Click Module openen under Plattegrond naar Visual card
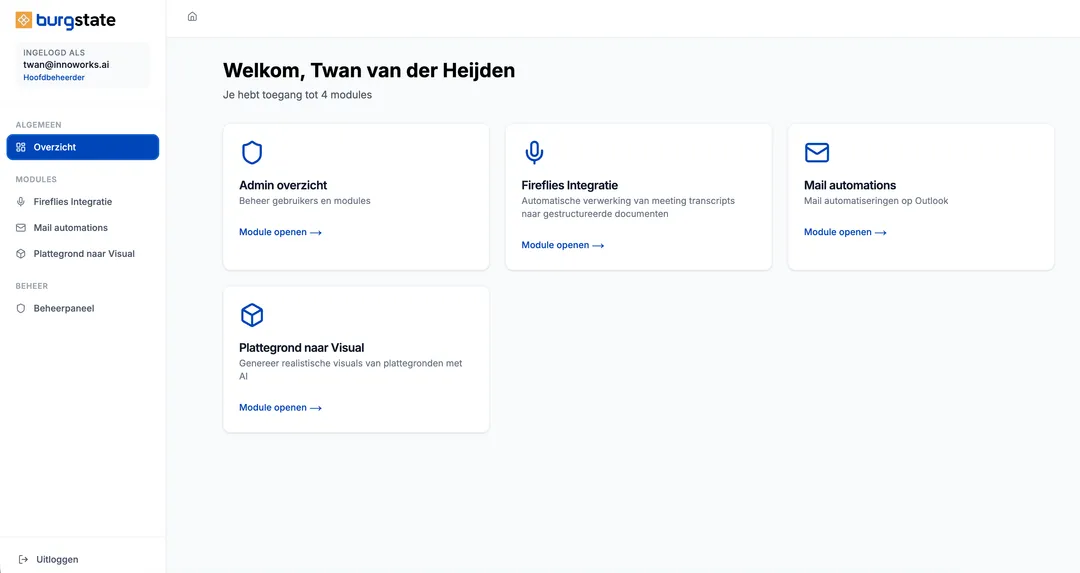The width and height of the screenshot is (1080, 573). pyautogui.click(x=280, y=408)
